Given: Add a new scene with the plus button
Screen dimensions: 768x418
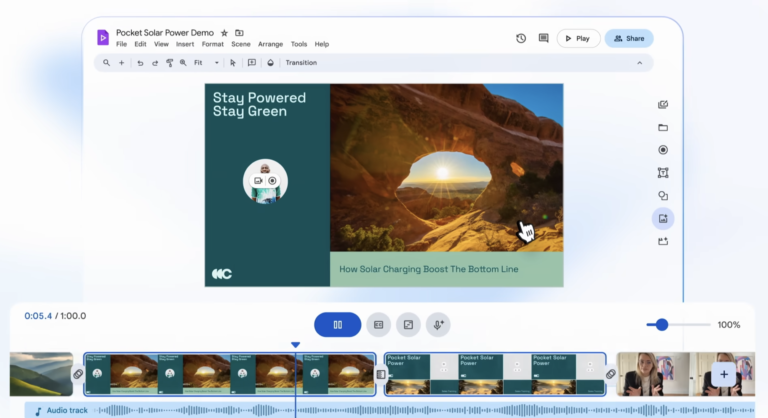Looking at the screenshot, I should (724, 374).
